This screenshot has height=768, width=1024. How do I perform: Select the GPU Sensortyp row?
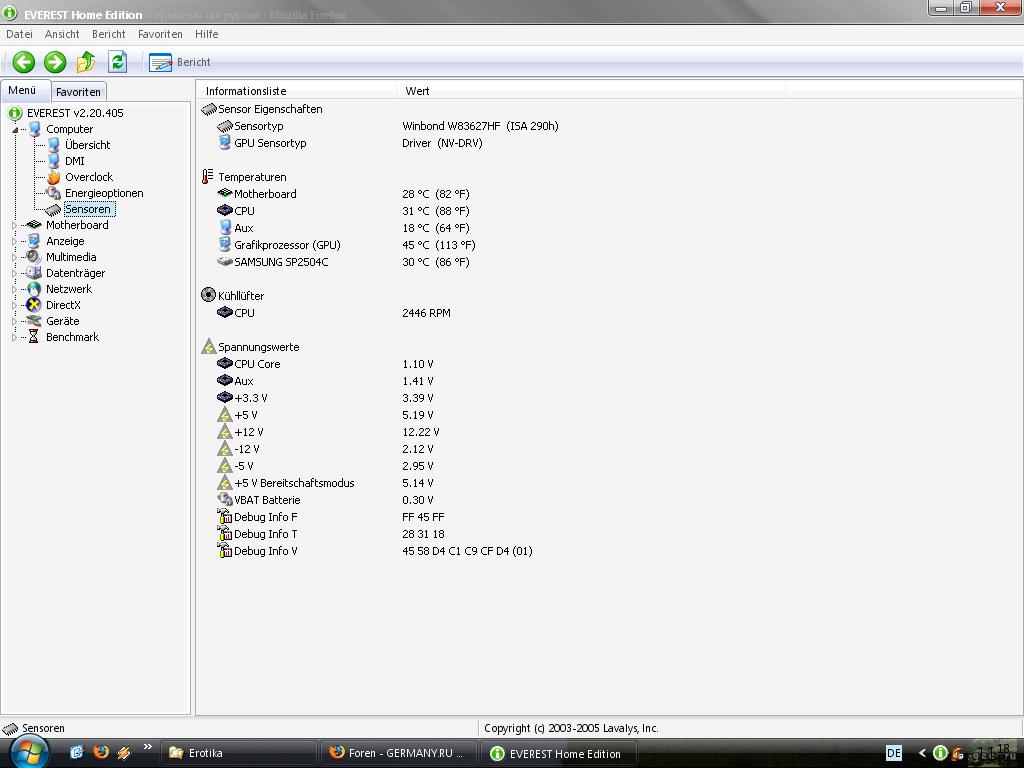[x=349, y=143]
